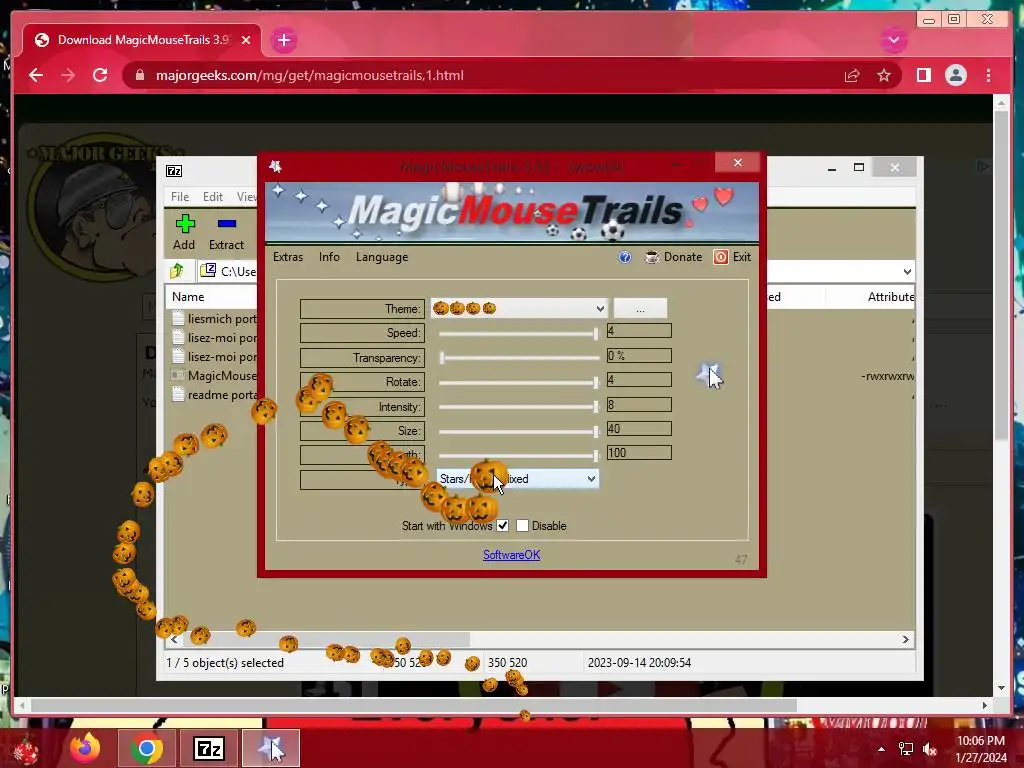
Task: Show hidden system tray icons
Action: click(881, 749)
